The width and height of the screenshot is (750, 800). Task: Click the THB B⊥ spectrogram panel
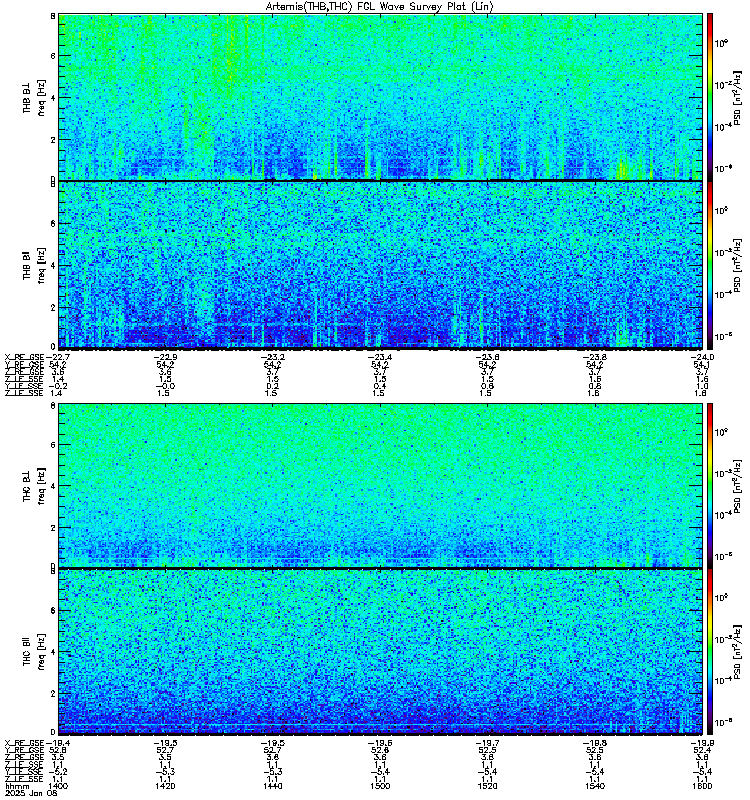coord(381,97)
